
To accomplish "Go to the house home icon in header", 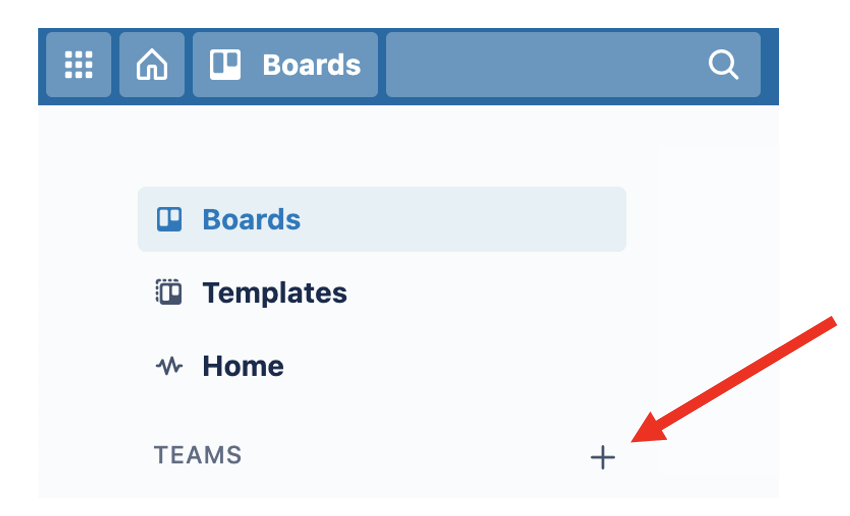I will click(152, 64).
